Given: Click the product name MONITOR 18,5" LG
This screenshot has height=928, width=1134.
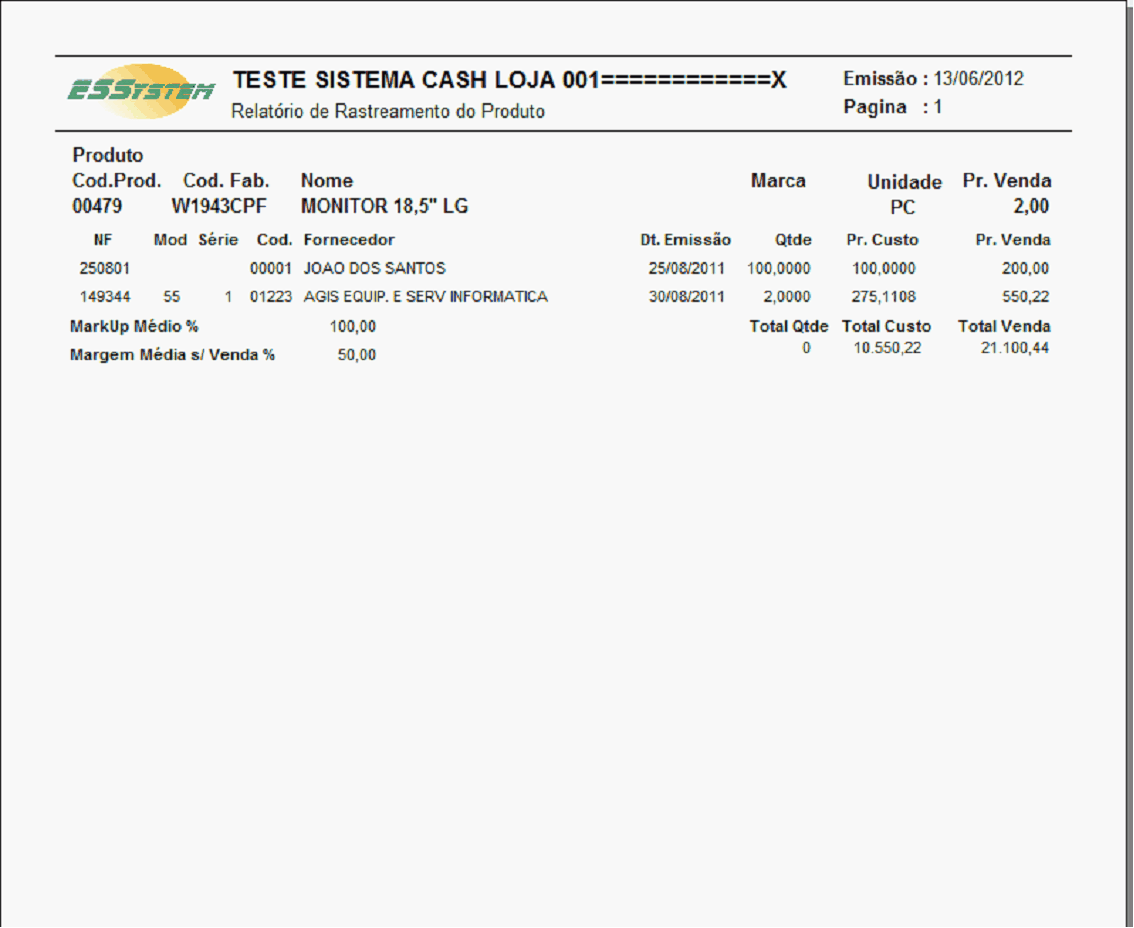Looking at the screenshot, I should pos(384,207).
